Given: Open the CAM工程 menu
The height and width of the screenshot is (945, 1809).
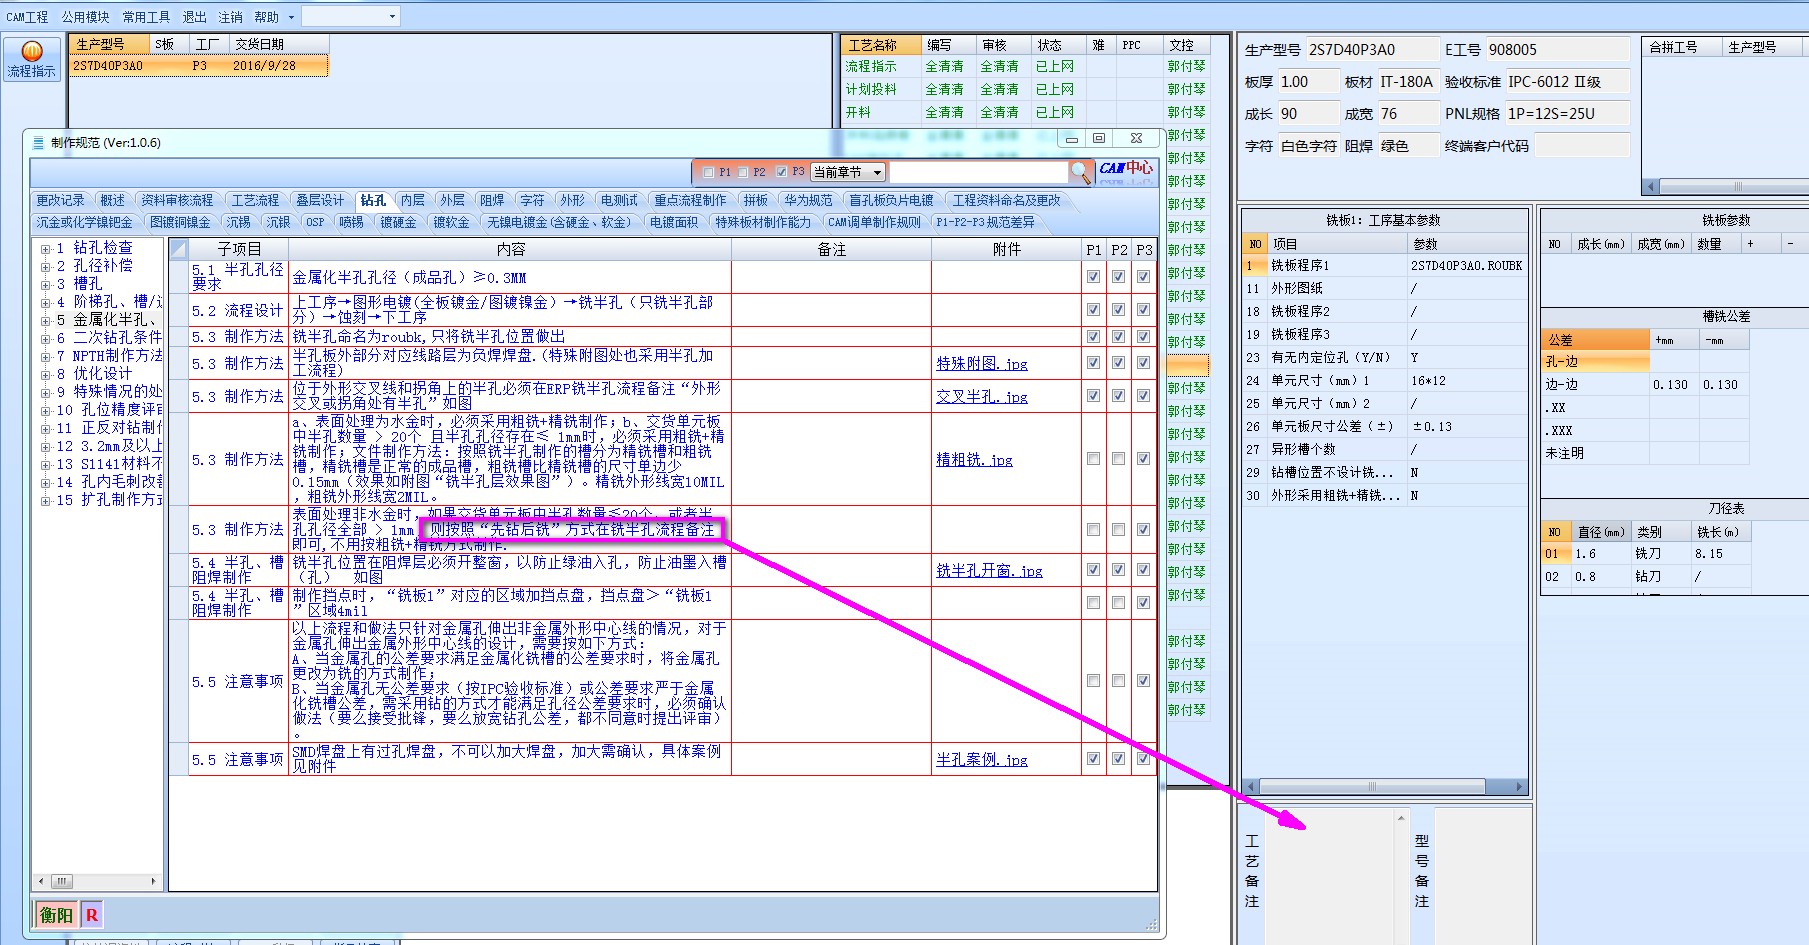Looking at the screenshot, I should [27, 17].
